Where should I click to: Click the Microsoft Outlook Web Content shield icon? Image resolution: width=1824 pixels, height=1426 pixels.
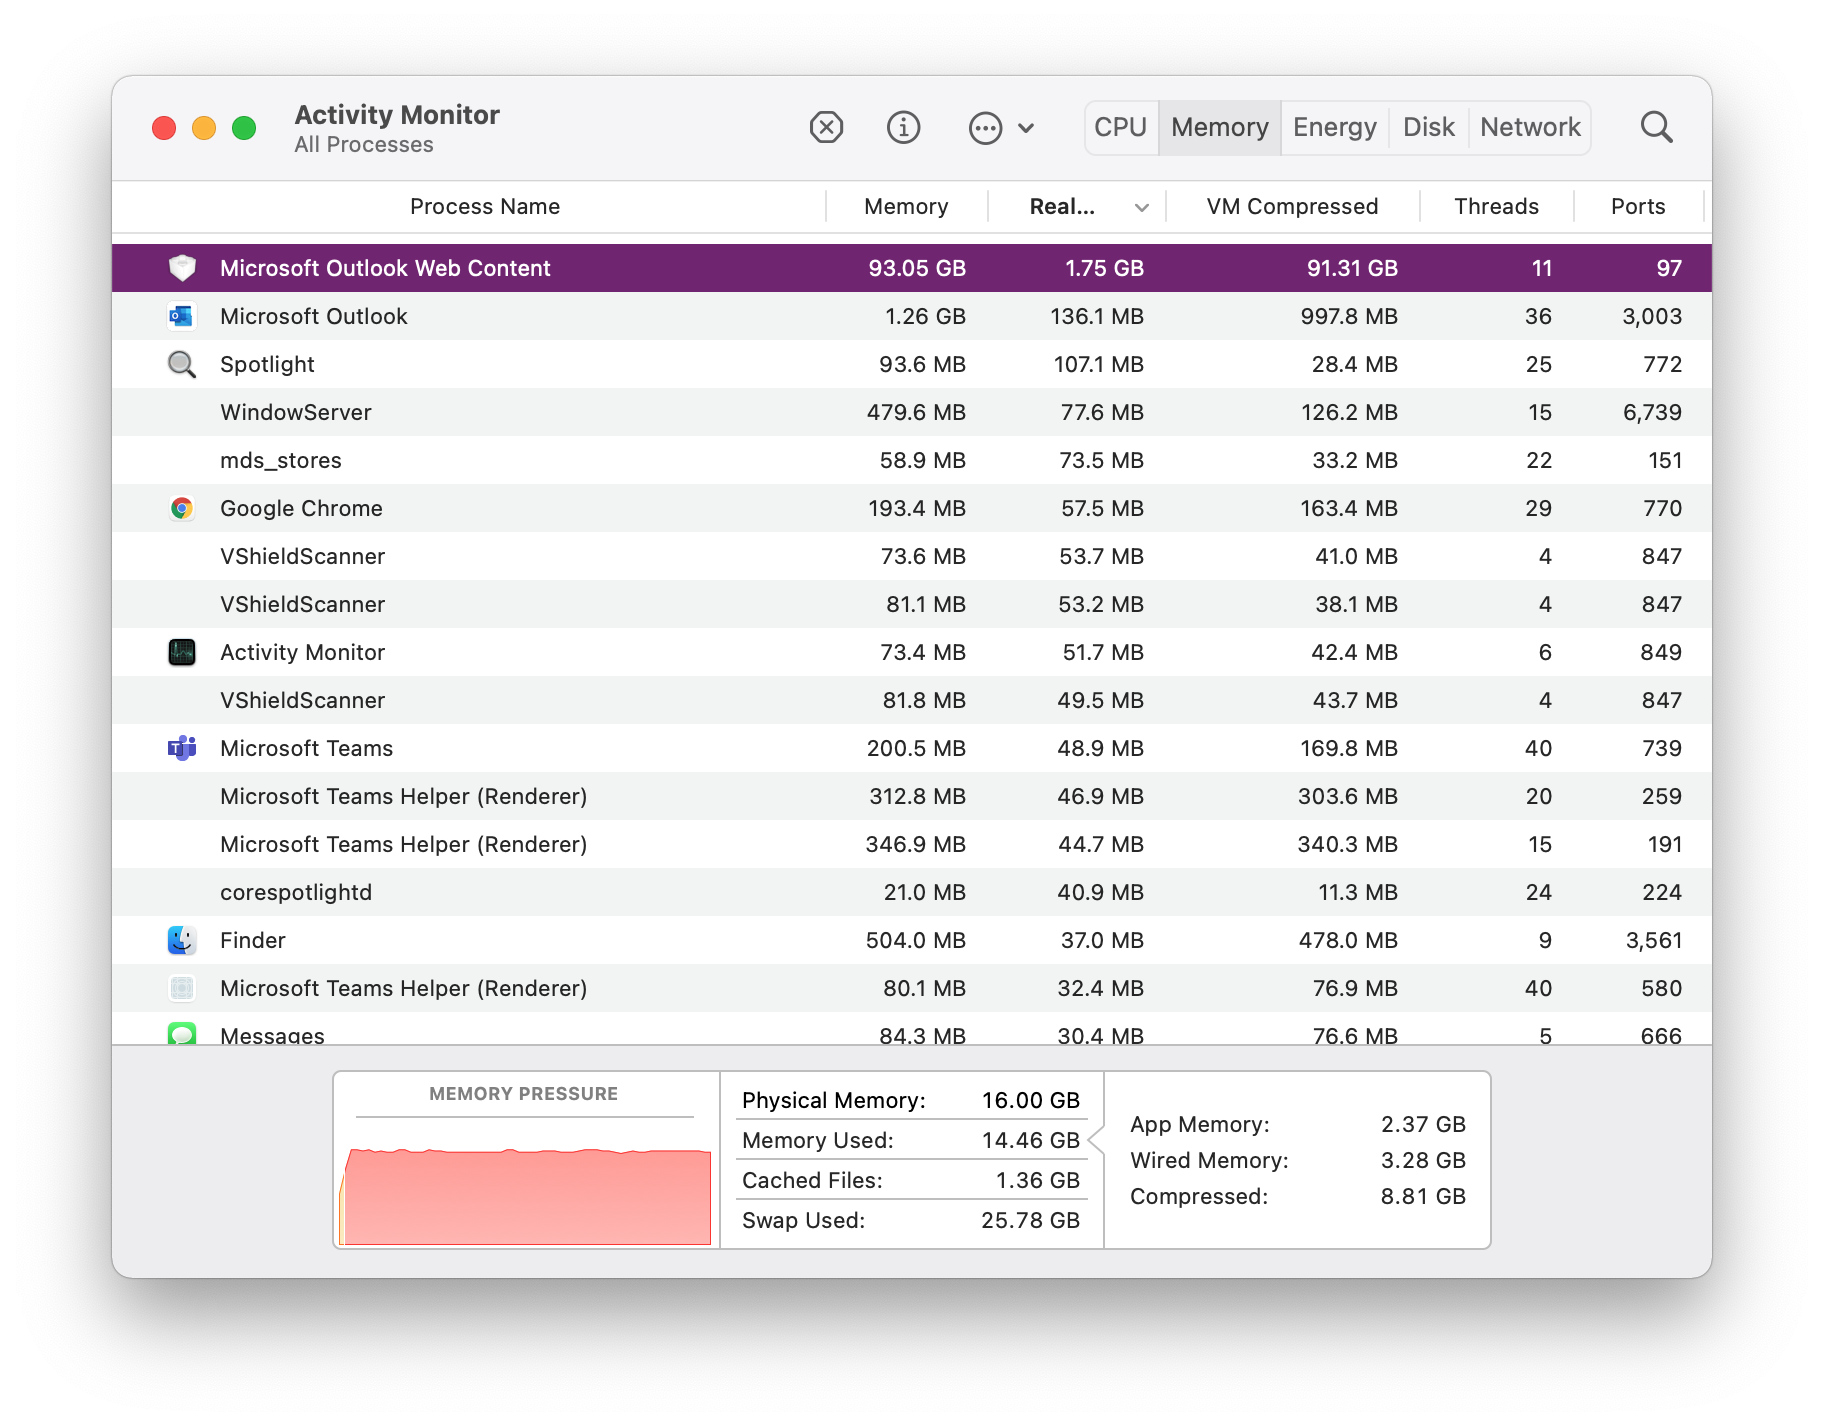click(x=182, y=267)
